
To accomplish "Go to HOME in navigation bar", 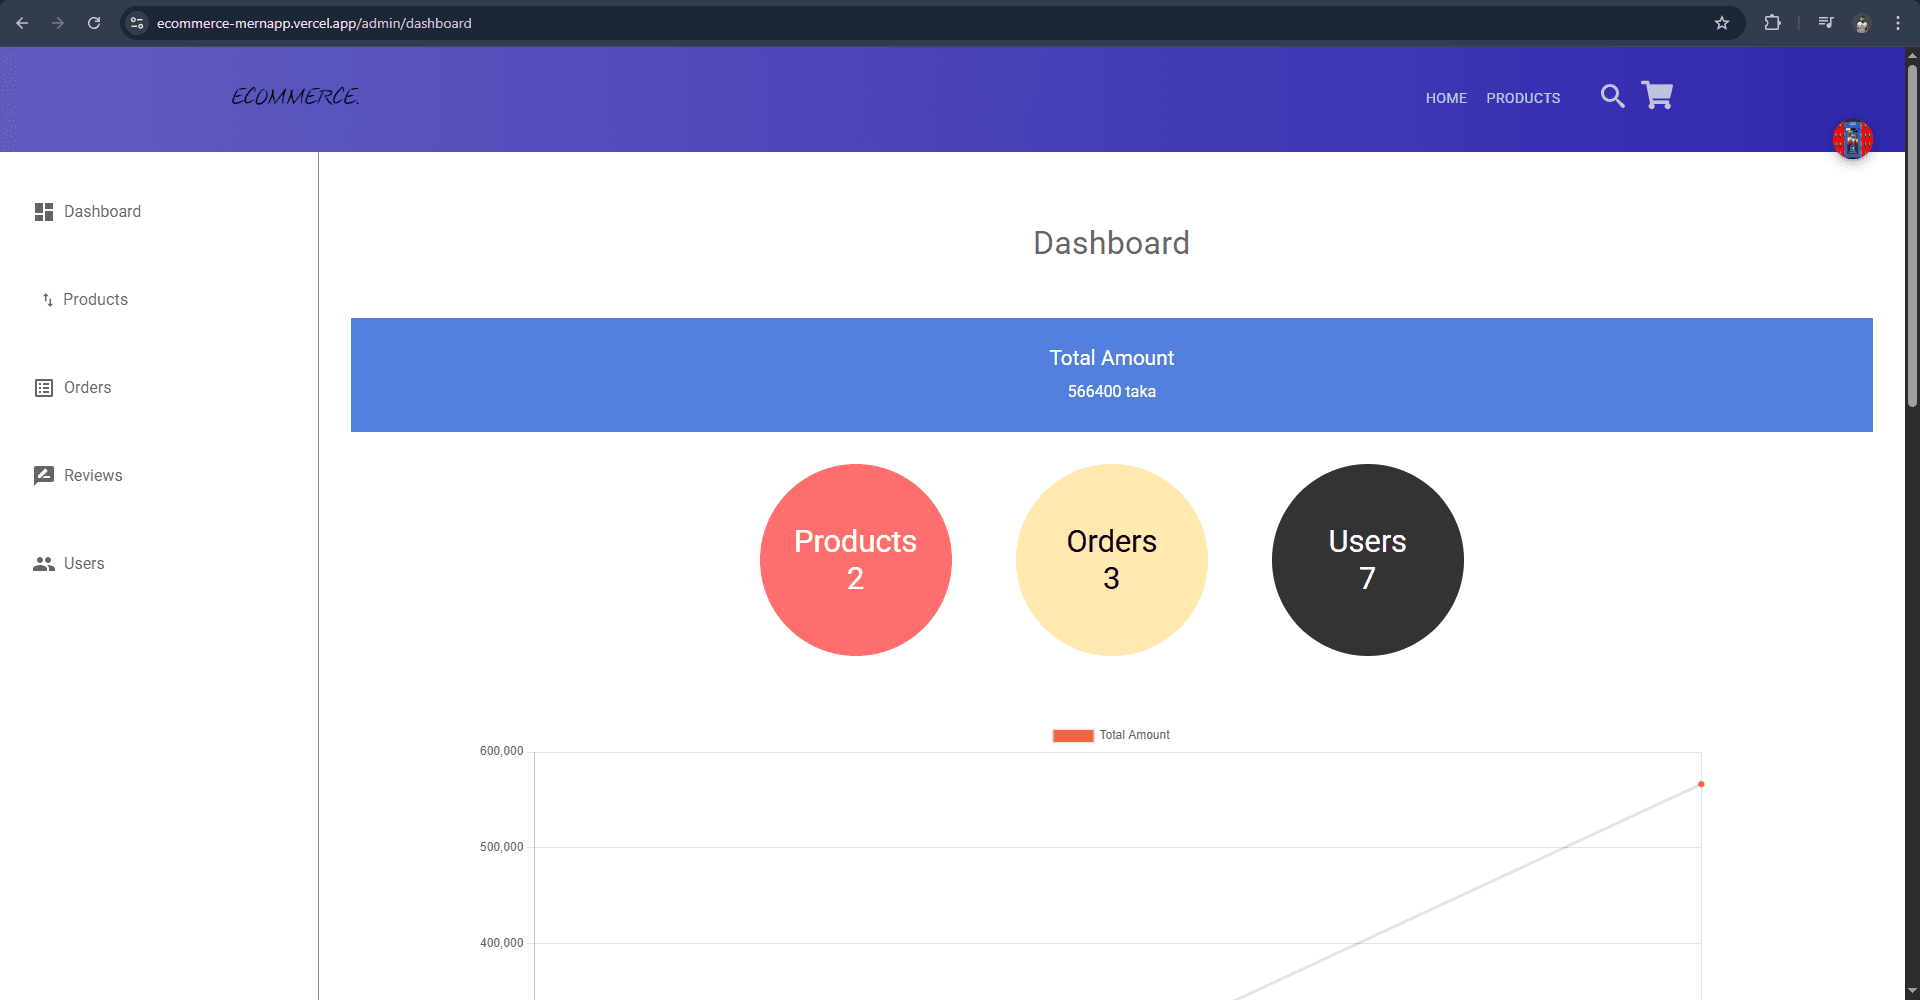I will [x=1446, y=98].
